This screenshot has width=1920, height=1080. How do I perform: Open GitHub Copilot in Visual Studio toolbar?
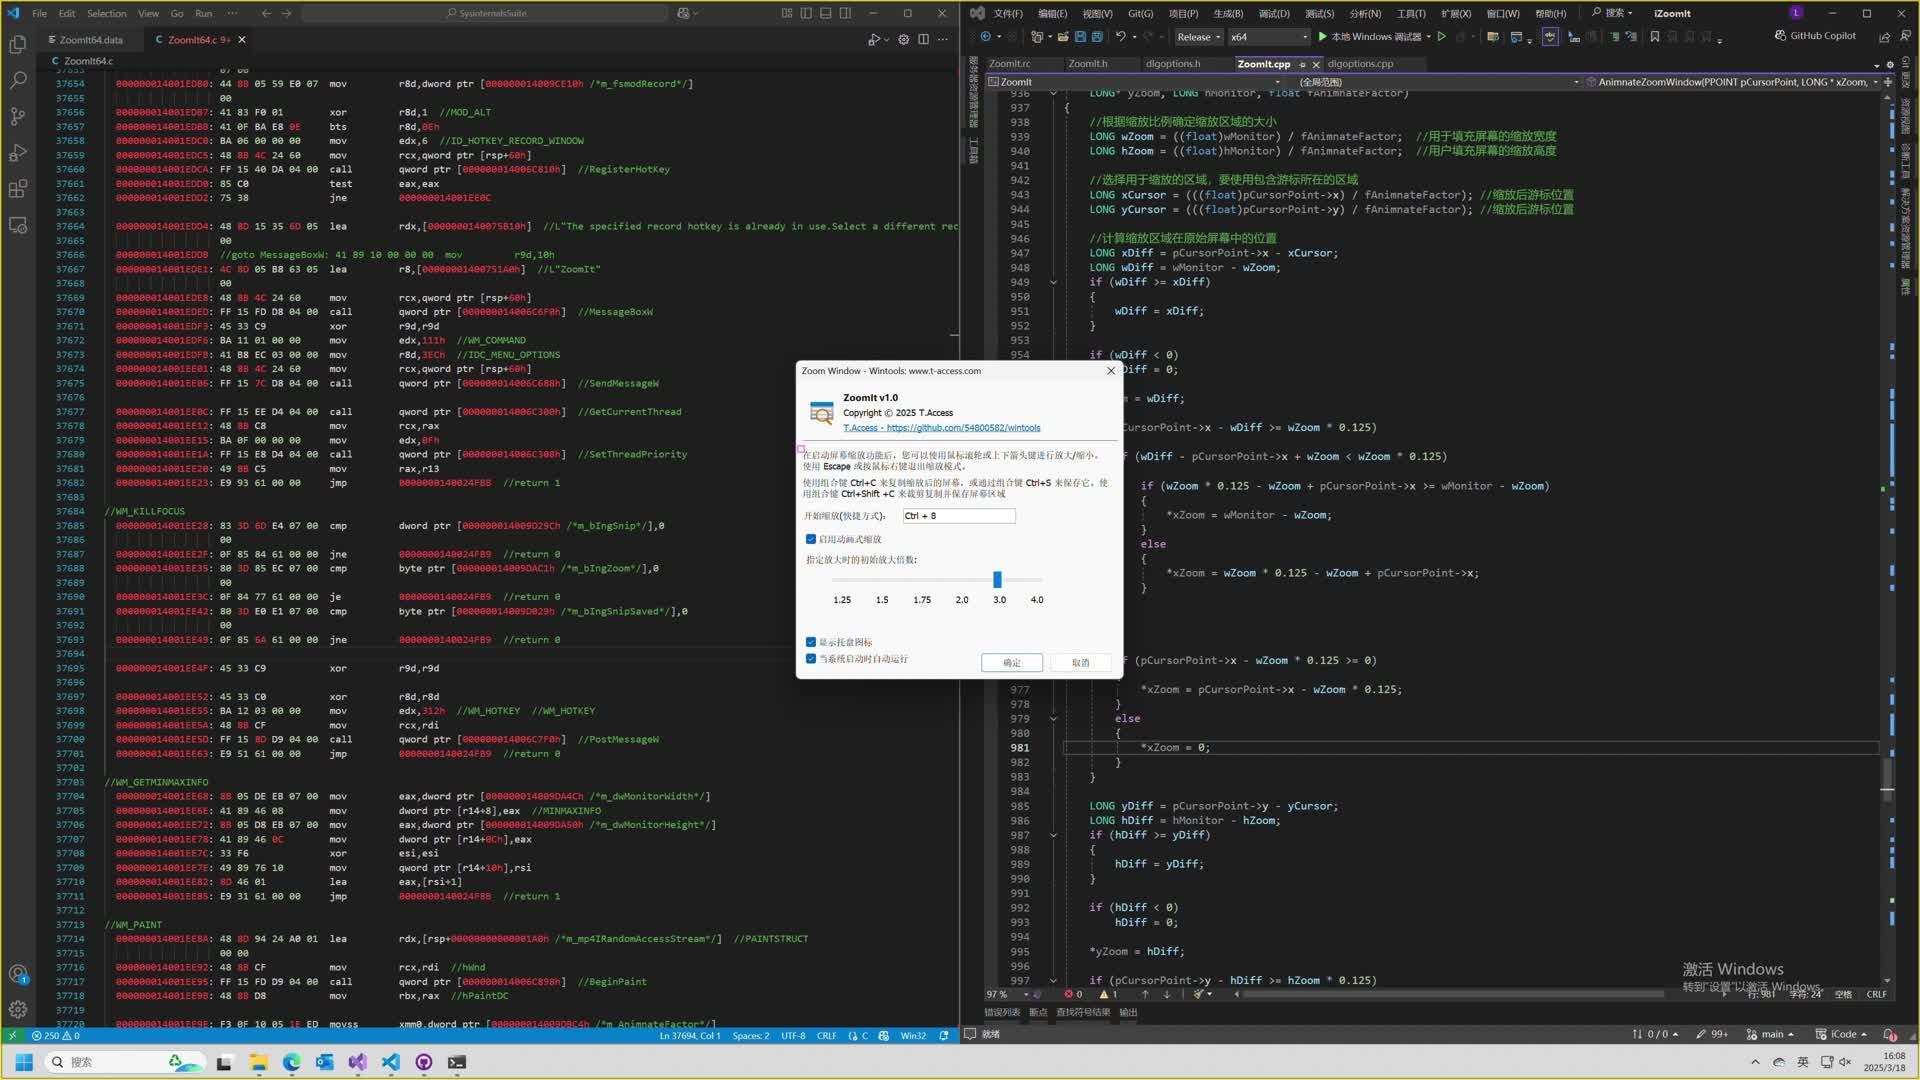pyautogui.click(x=1815, y=36)
